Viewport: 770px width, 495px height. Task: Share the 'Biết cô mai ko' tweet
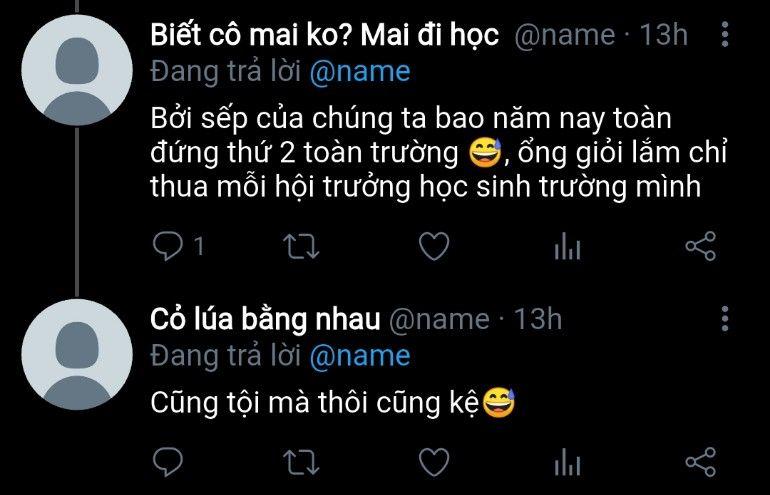[701, 246]
